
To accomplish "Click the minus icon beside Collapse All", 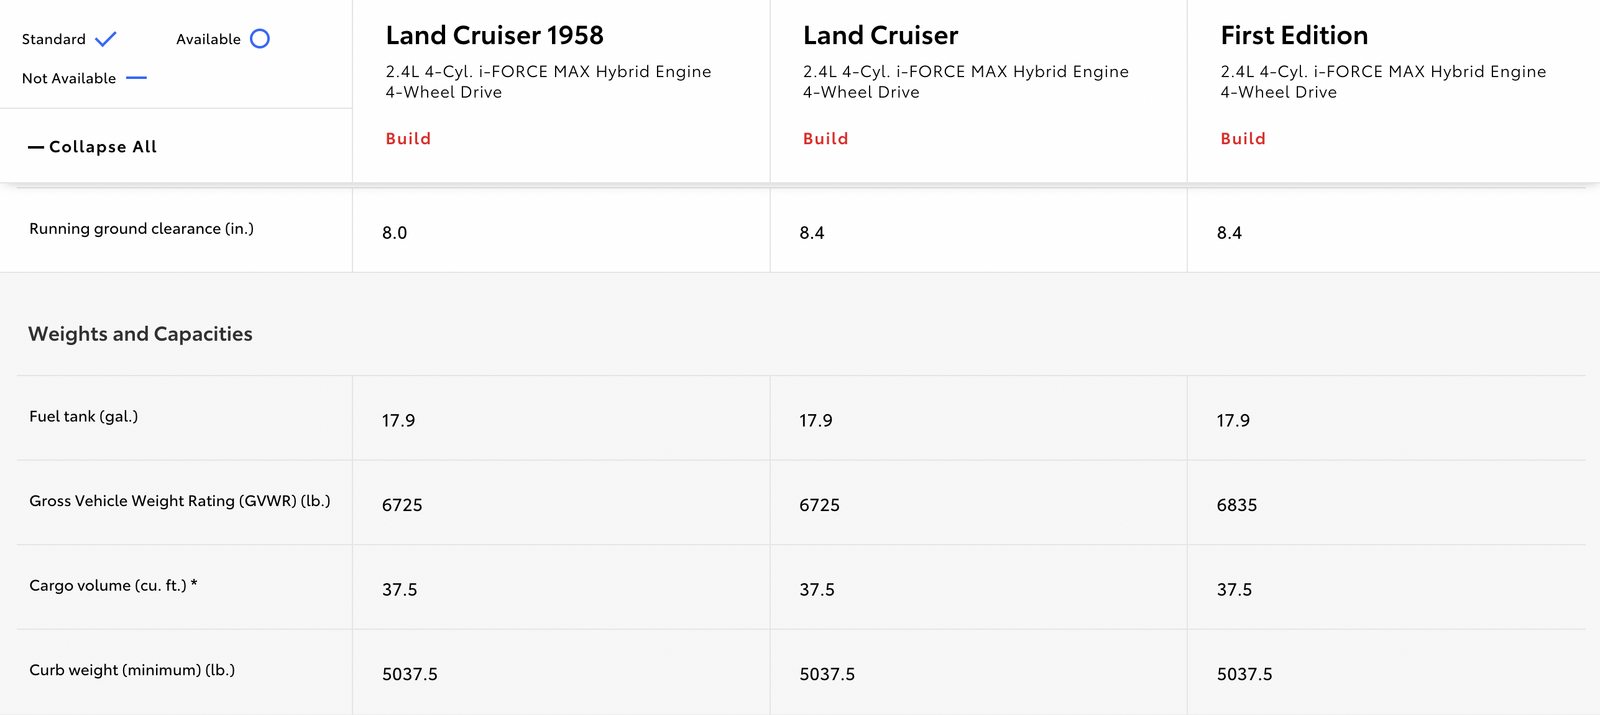I will pos(36,147).
